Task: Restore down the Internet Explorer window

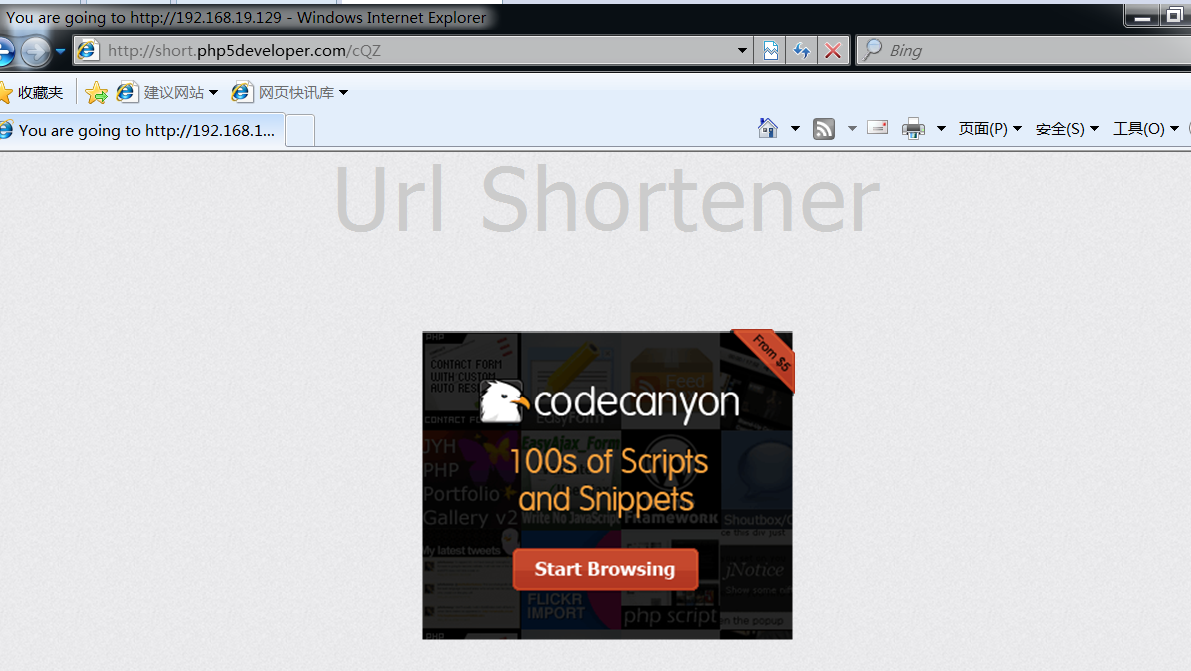Action: (1174, 16)
